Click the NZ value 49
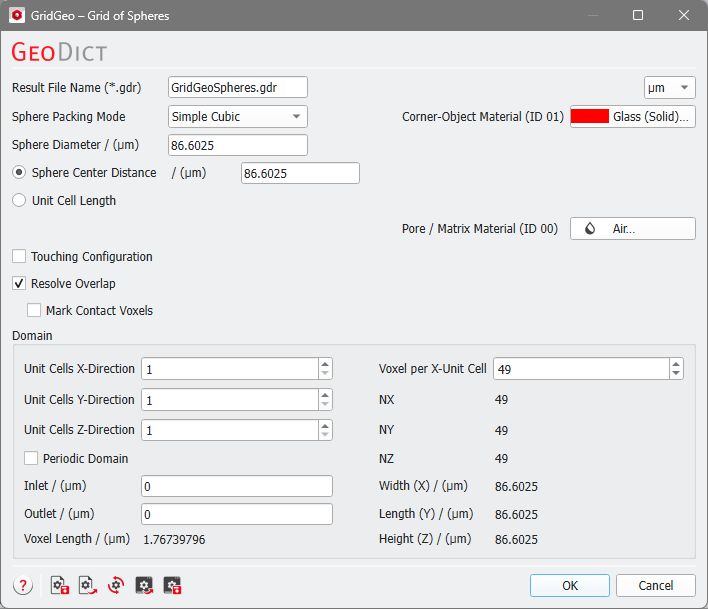The image size is (708, 609). (501, 459)
